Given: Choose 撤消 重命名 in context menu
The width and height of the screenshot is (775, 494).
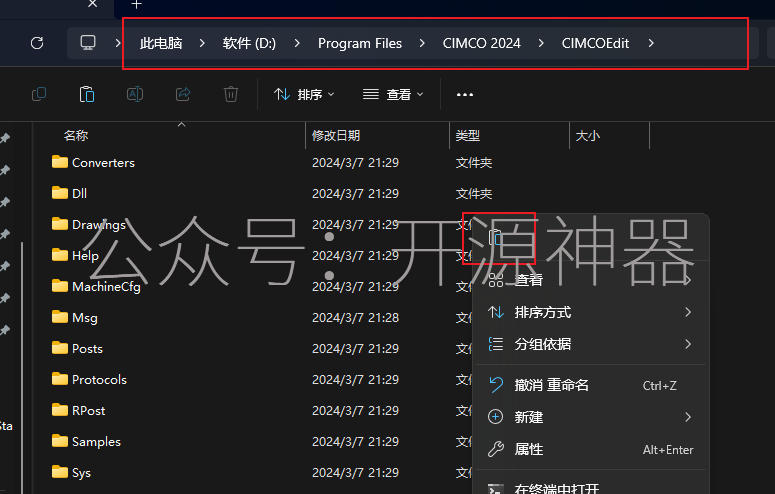Looking at the screenshot, I should (590, 385).
